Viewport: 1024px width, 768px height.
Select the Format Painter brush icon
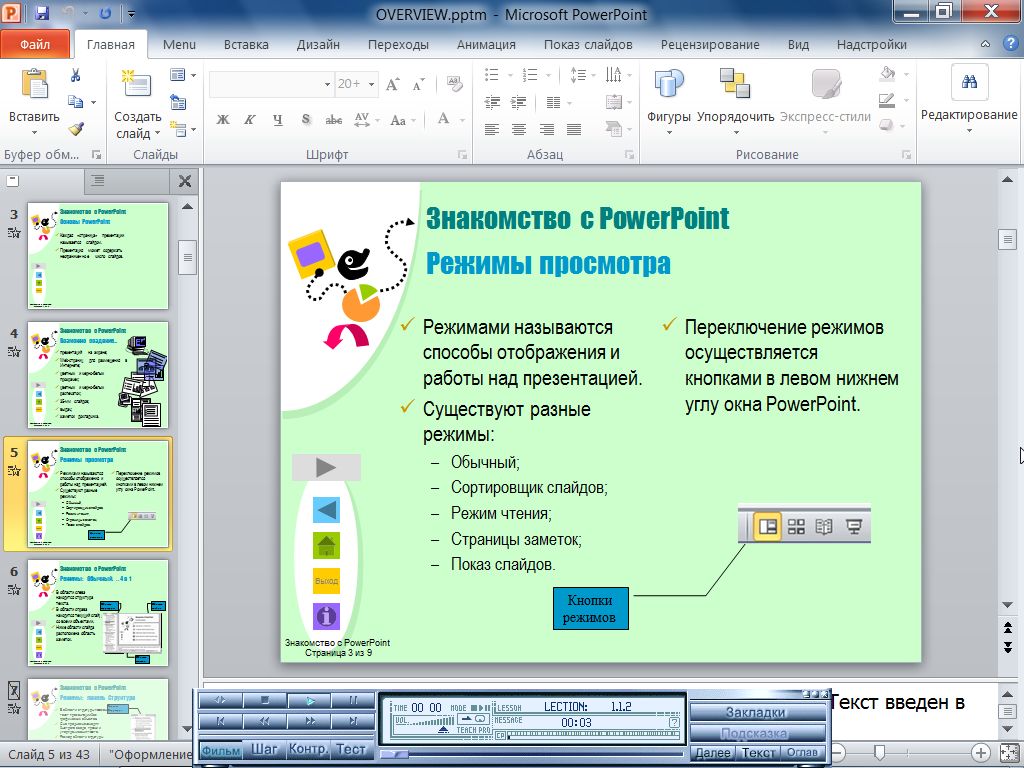click(76, 128)
